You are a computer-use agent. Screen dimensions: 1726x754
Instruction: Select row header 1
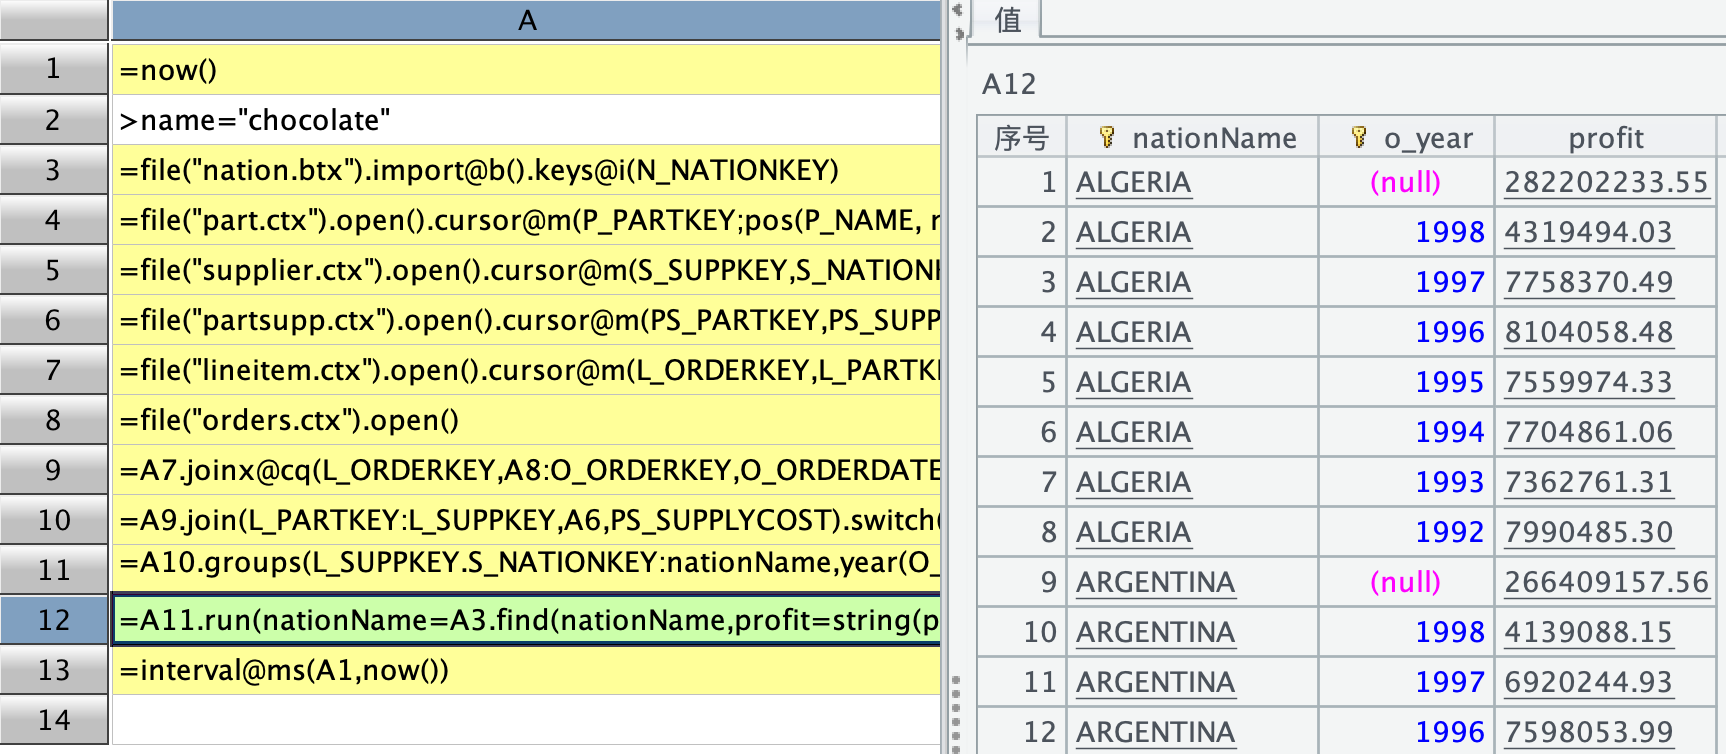pyautogui.click(x=54, y=69)
